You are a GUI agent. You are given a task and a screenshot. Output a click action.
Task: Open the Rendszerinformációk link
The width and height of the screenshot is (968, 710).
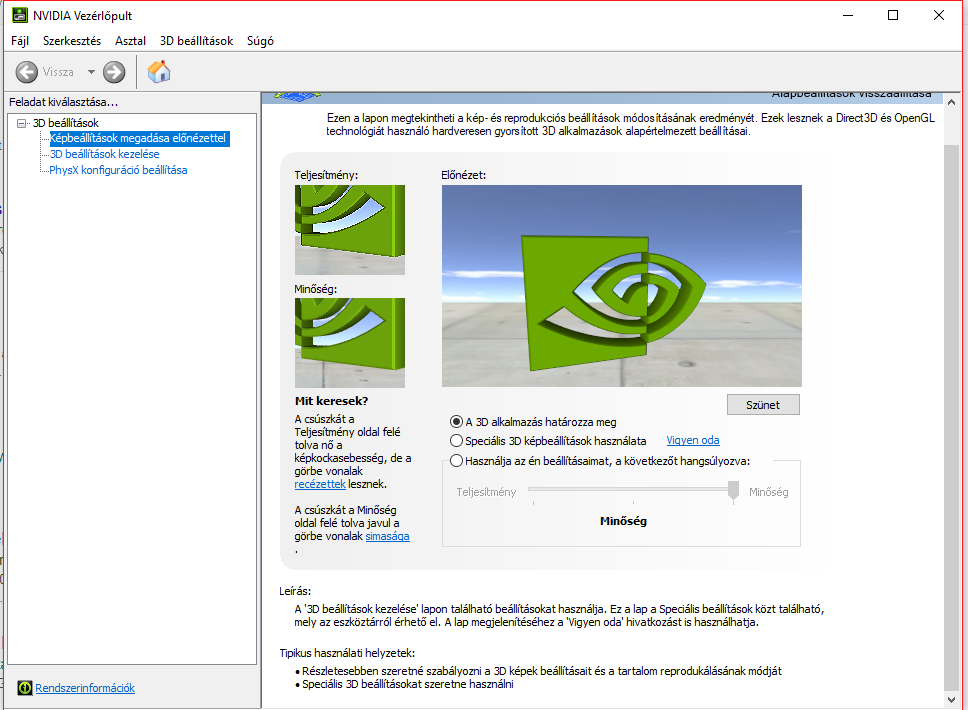85,688
